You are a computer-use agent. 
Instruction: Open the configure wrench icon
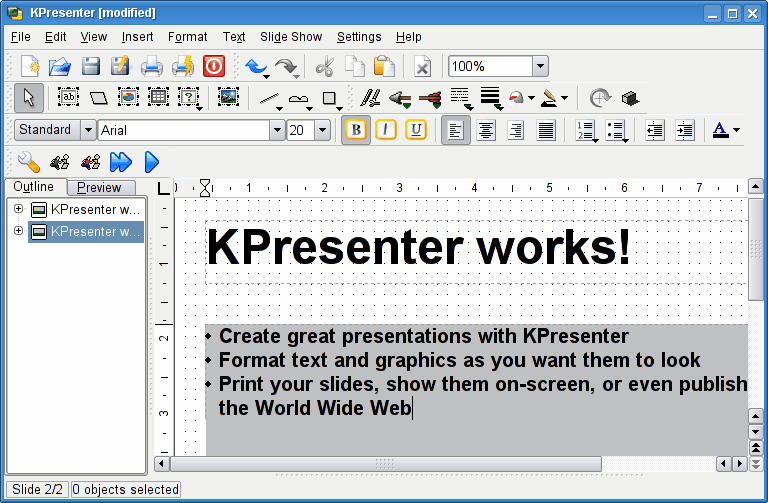click(29, 161)
